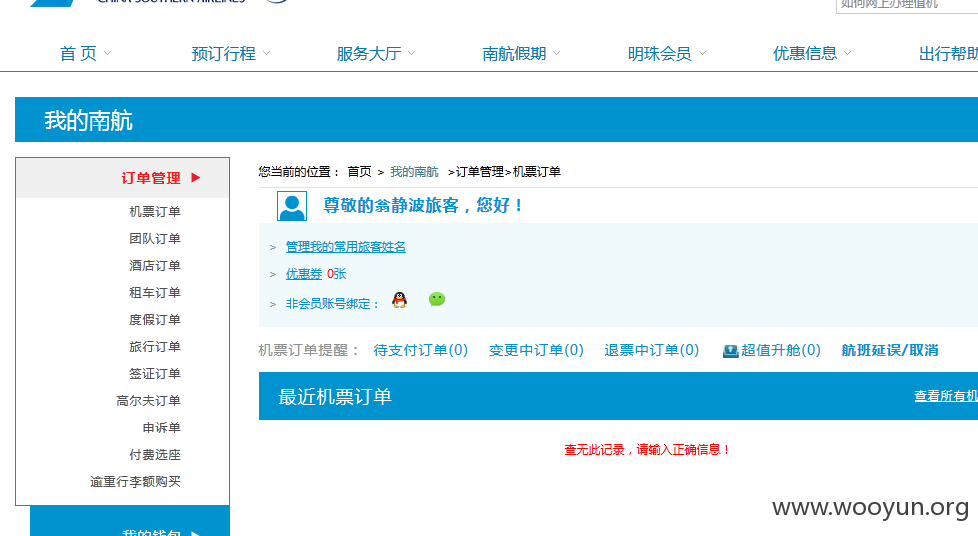Screen dimensions: 978x536
Task: Select 订单管理 sidebar section header
Action: pyautogui.click(x=123, y=178)
